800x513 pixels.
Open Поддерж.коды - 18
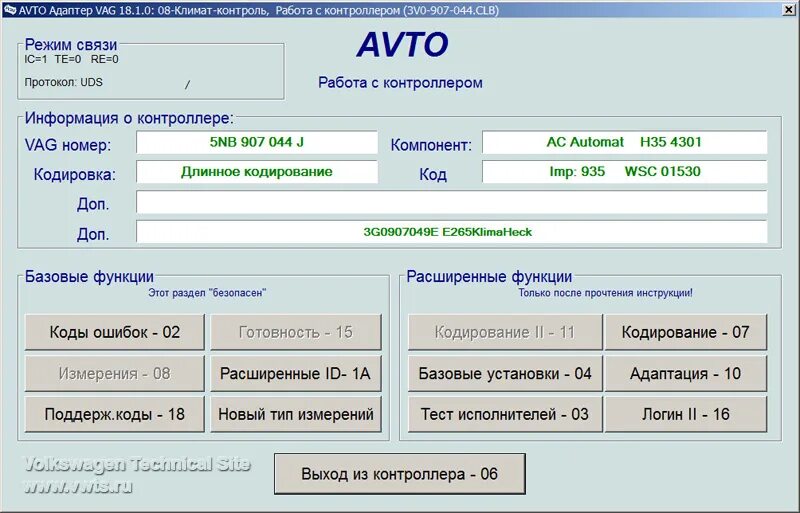tap(115, 414)
